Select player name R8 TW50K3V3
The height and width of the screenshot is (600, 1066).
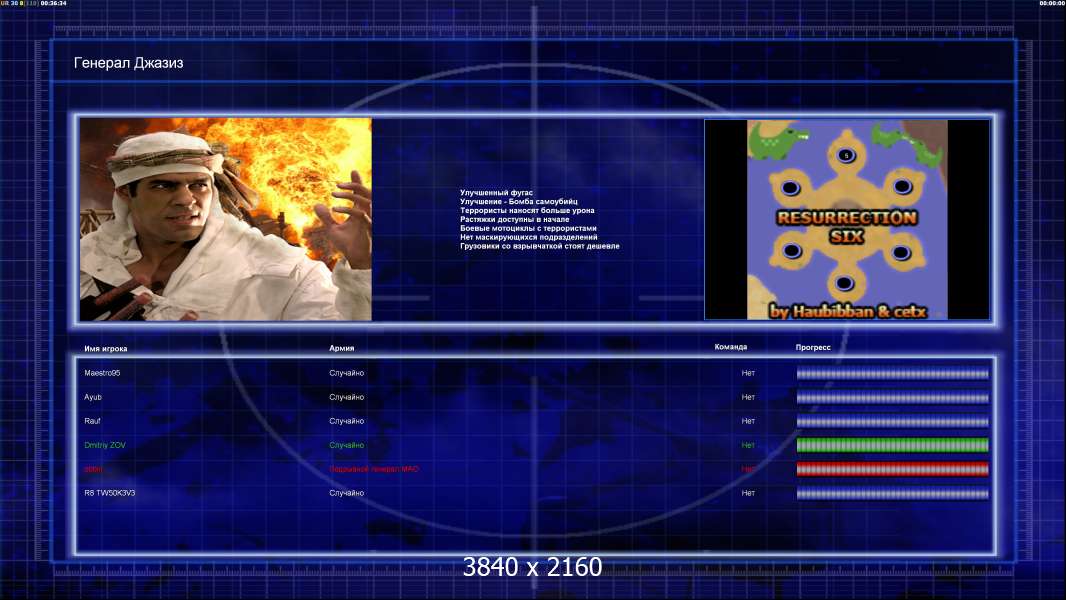(109, 493)
